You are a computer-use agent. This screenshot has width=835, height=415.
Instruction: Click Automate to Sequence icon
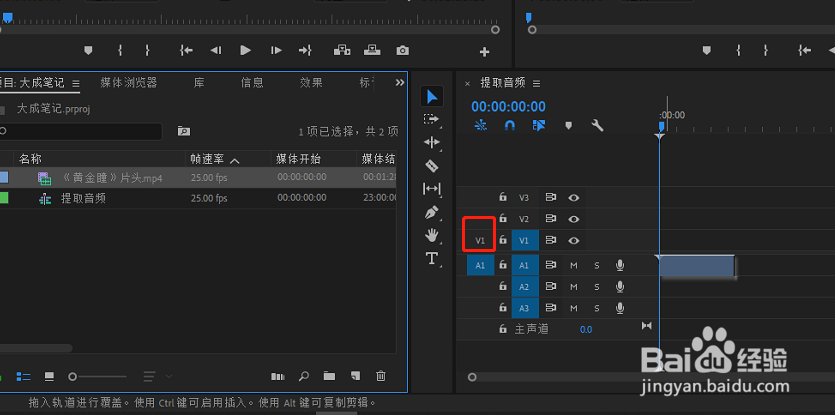pyautogui.click(x=278, y=377)
